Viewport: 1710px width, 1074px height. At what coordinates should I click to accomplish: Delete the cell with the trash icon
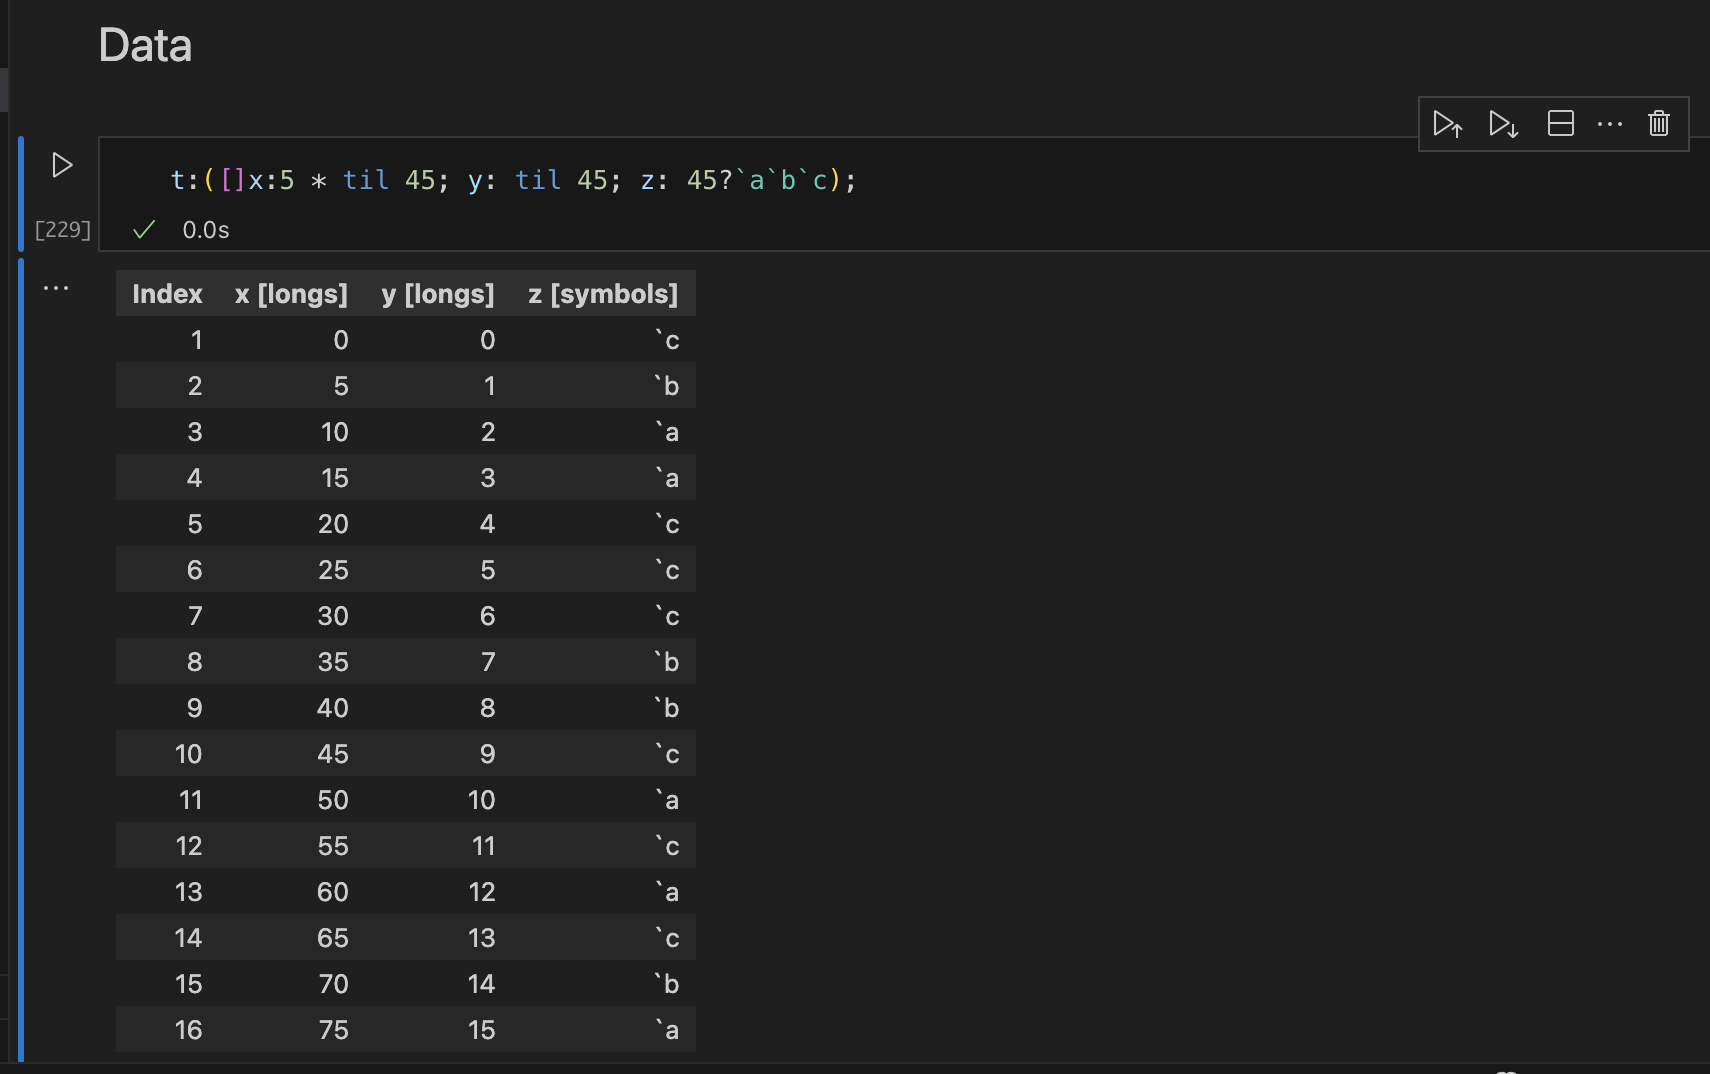point(1658,123)
